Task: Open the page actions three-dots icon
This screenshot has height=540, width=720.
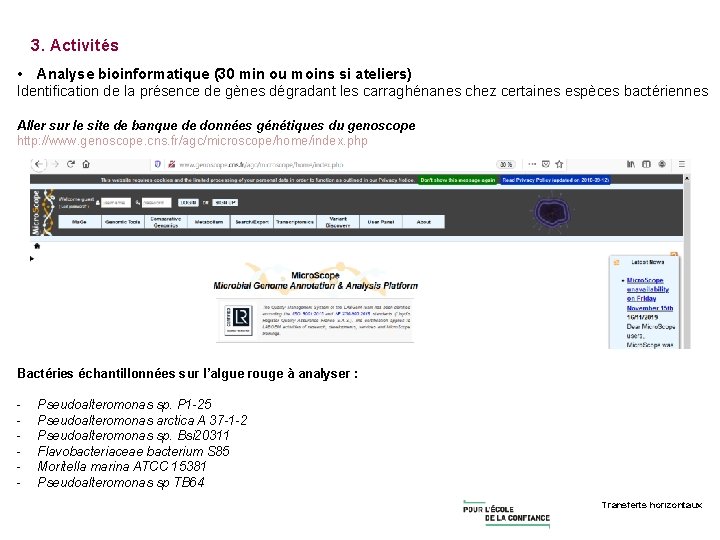Action: [532, 164]
